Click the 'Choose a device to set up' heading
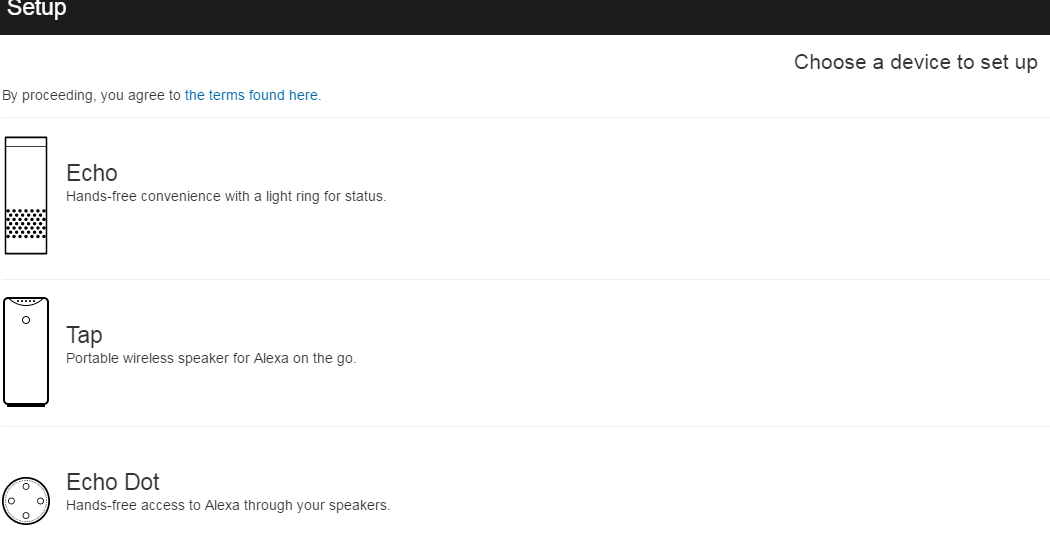This screenshot has height=539, width=1050. 915,62
